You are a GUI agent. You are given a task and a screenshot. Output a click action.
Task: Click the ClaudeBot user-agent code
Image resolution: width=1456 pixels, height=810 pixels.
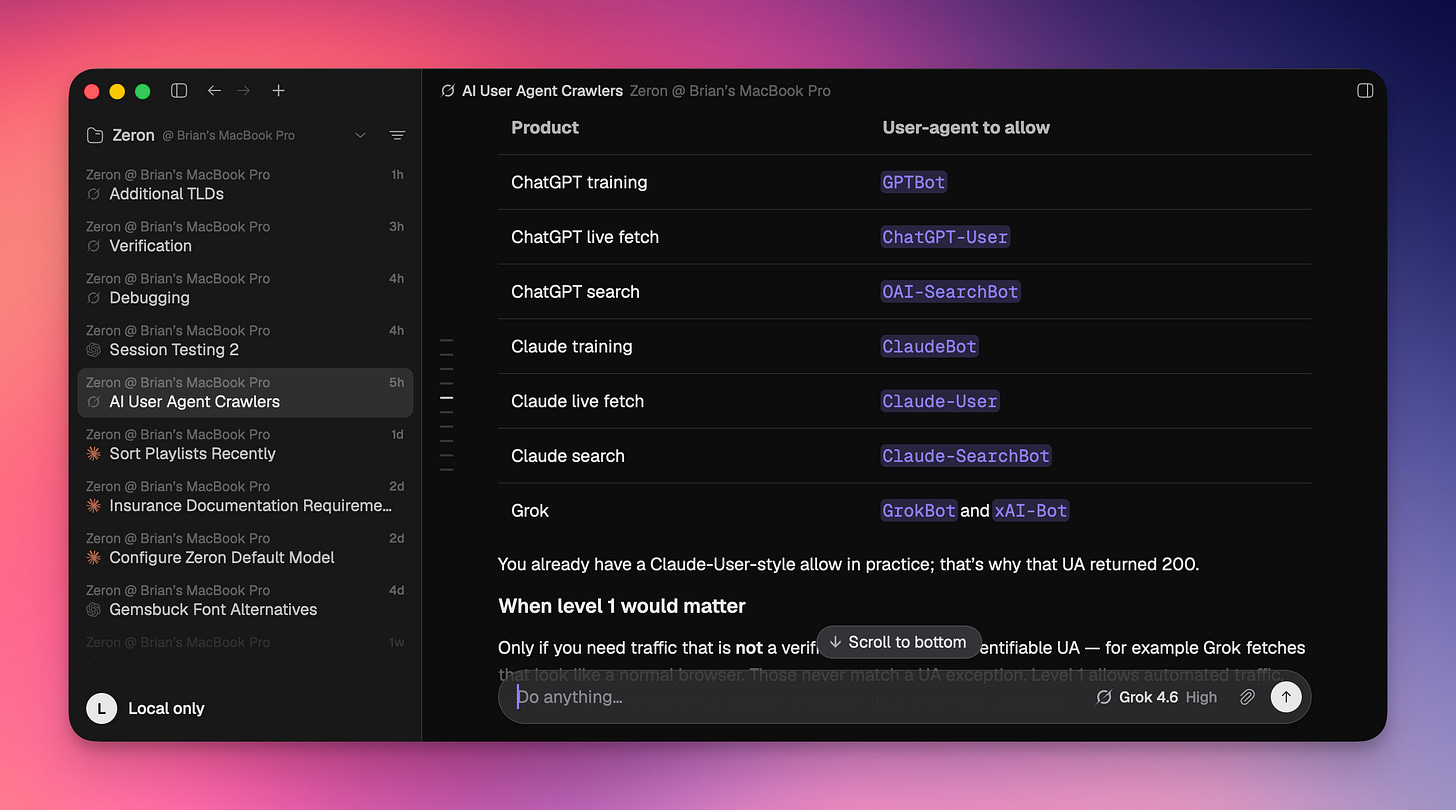(x=930, y=346)
